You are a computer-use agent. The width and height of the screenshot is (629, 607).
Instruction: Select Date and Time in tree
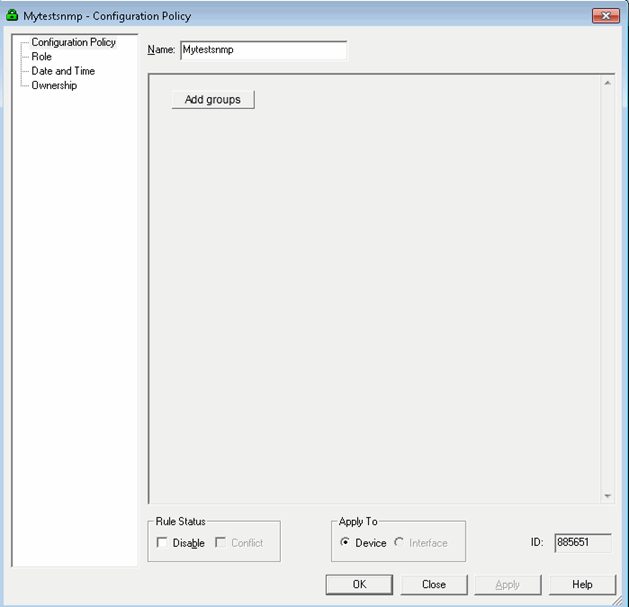[63, 71]
